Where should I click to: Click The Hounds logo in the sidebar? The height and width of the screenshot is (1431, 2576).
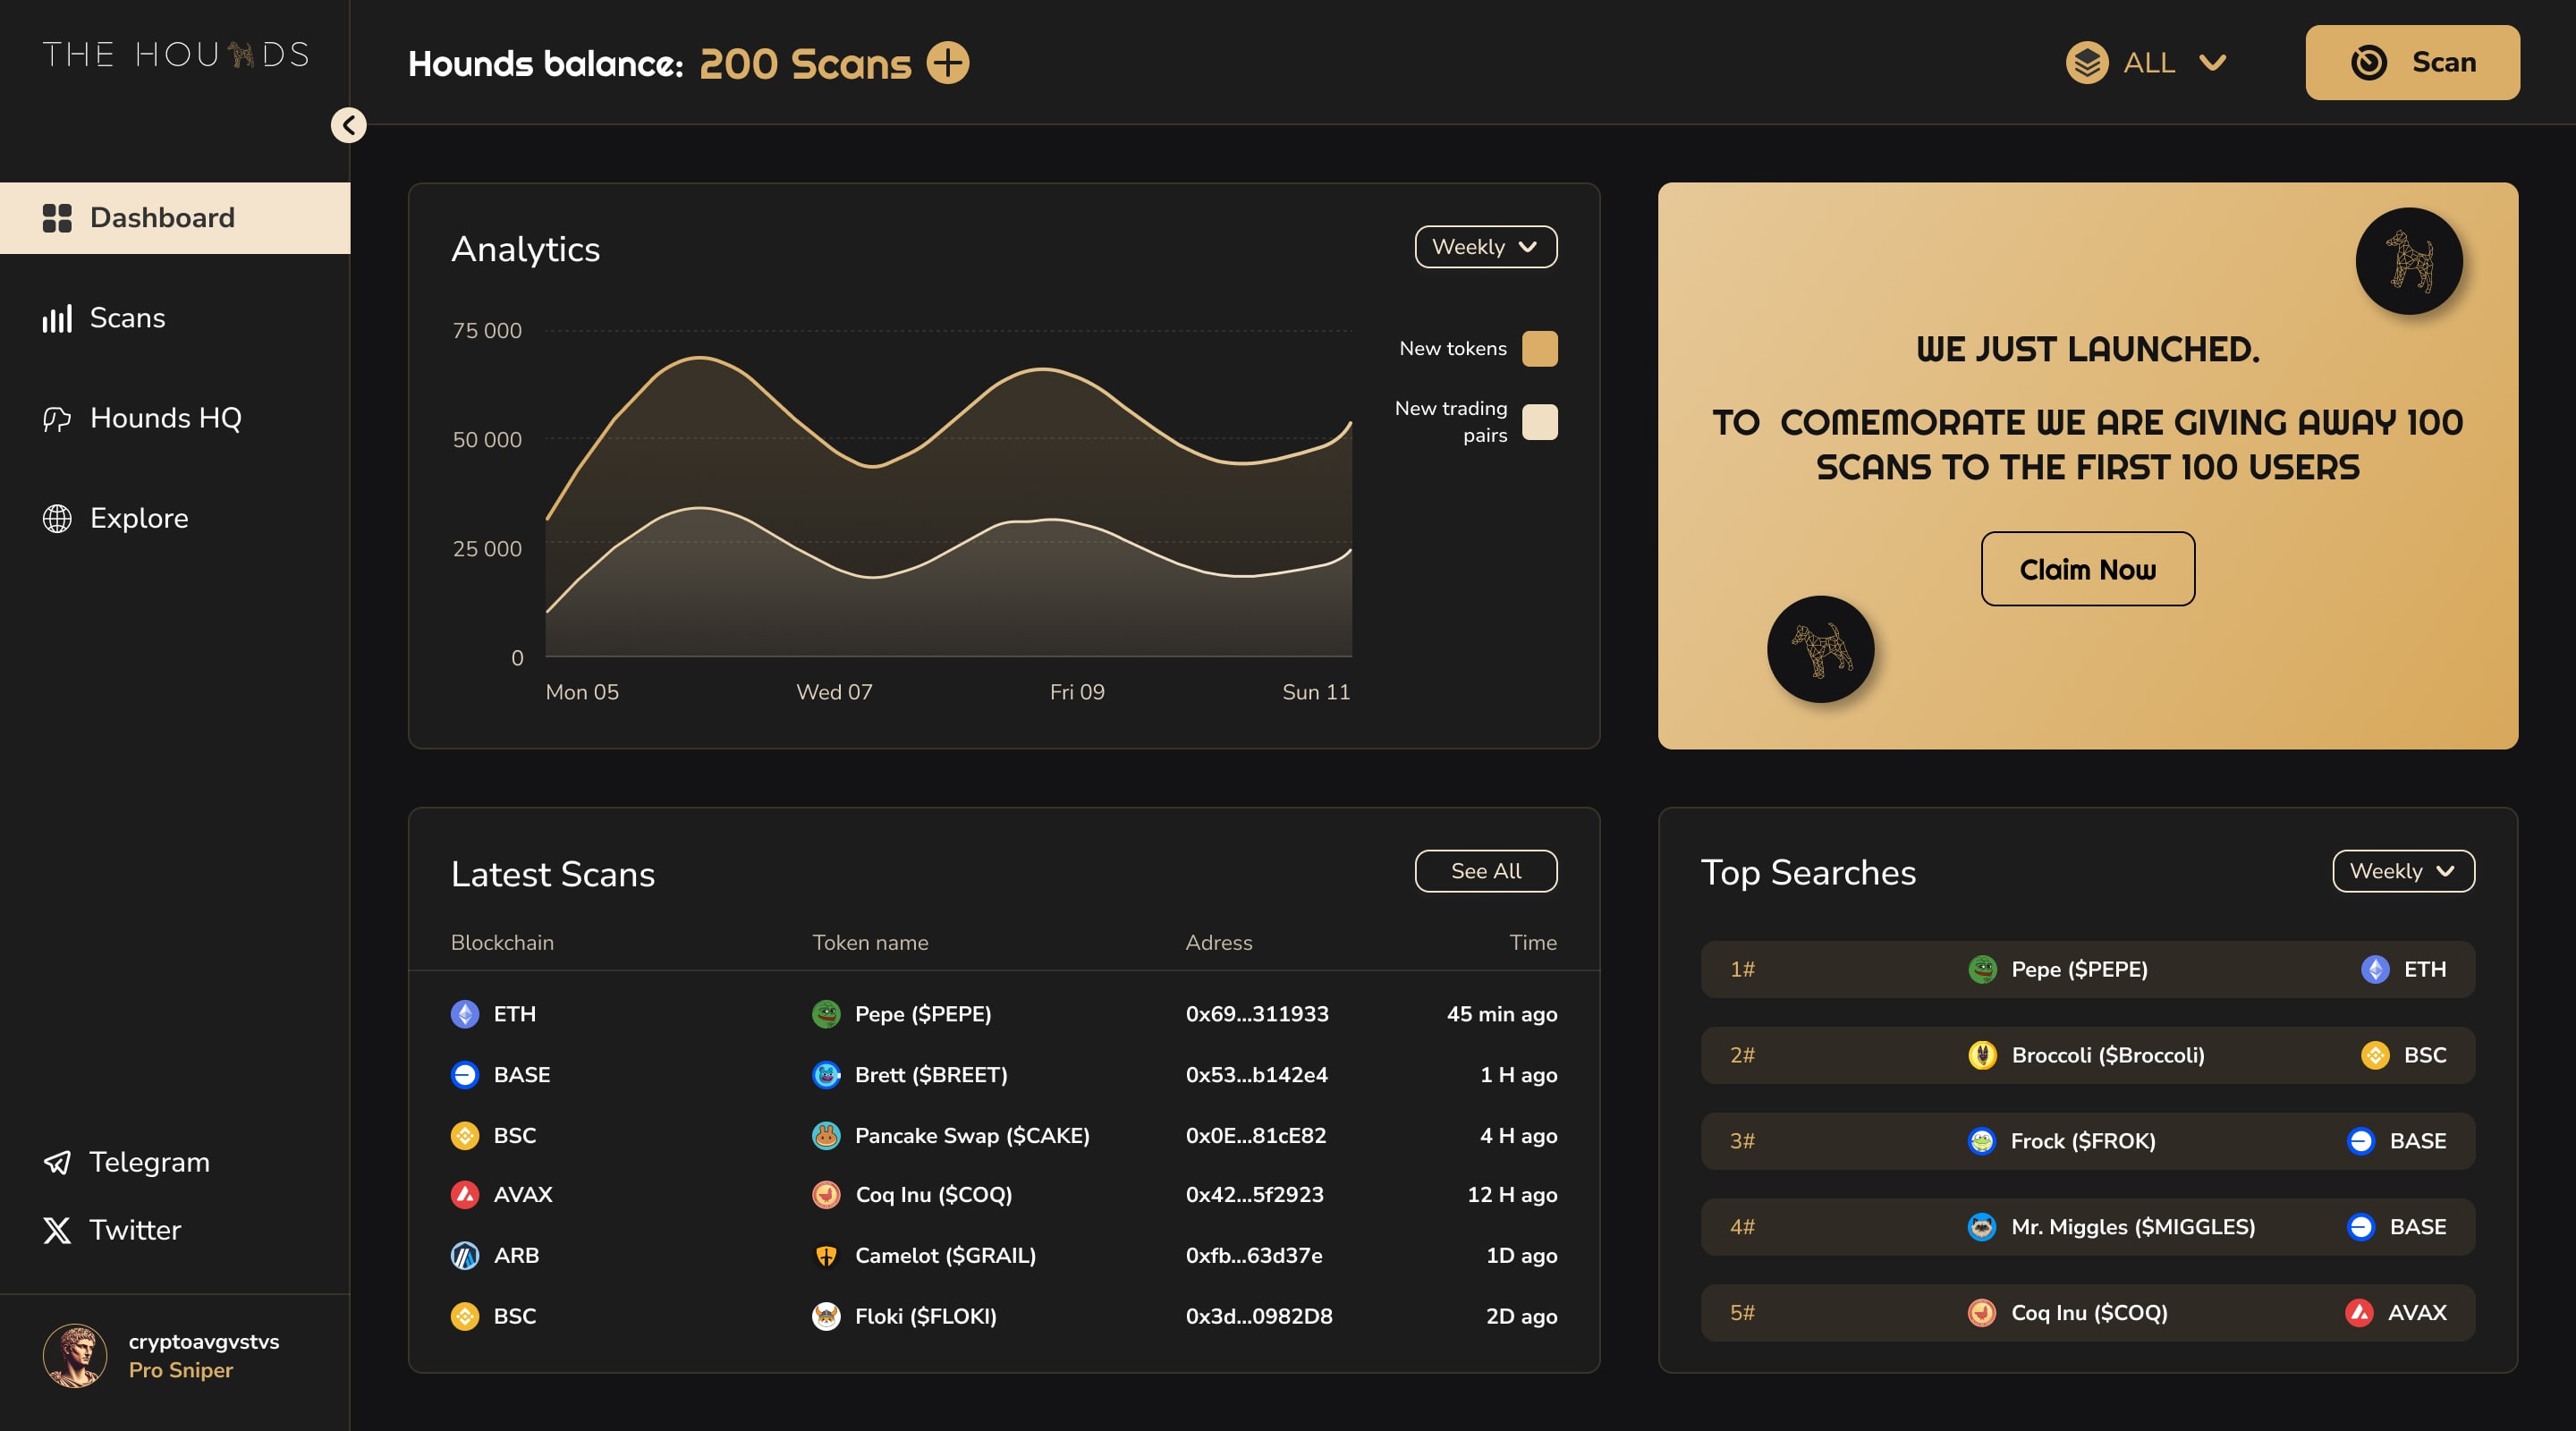[x=176, y=54]
